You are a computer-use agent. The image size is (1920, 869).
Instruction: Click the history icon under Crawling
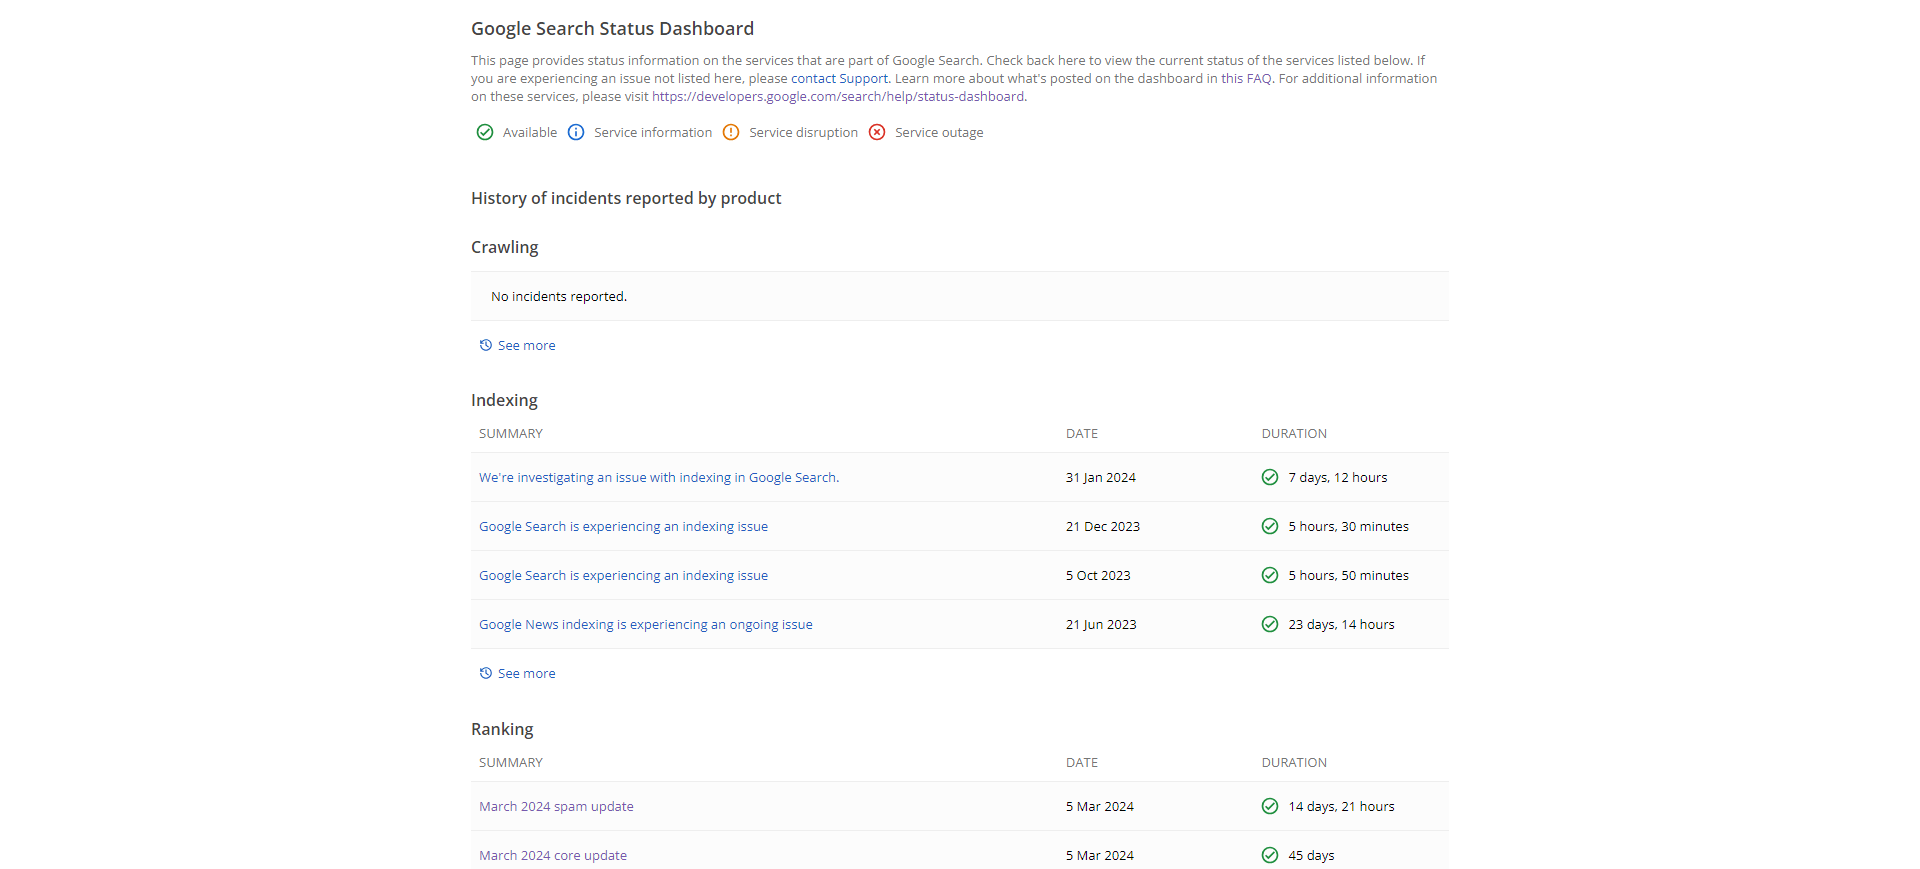pyautogui.click(x=486, y=345)
